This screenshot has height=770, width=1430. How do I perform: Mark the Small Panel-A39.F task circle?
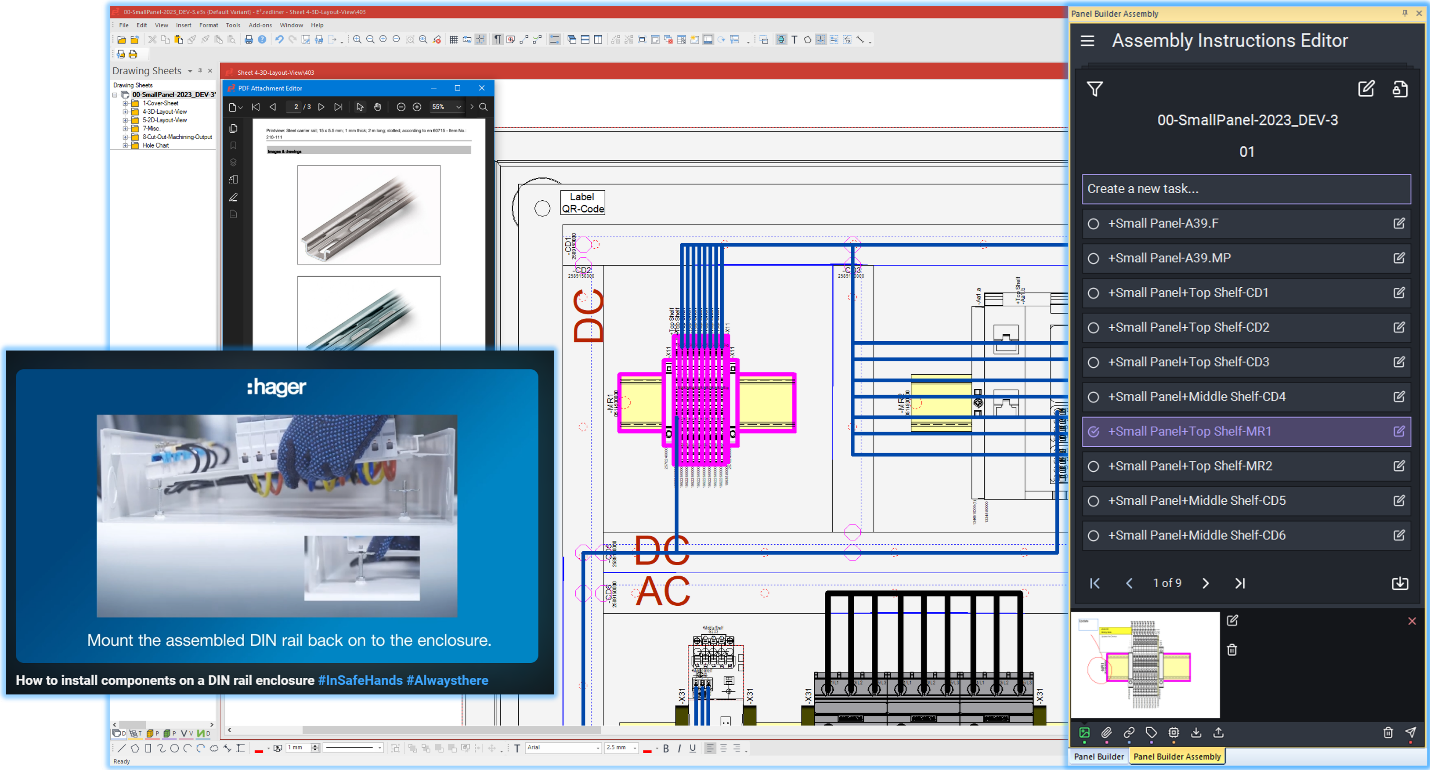click(1092, 223)
